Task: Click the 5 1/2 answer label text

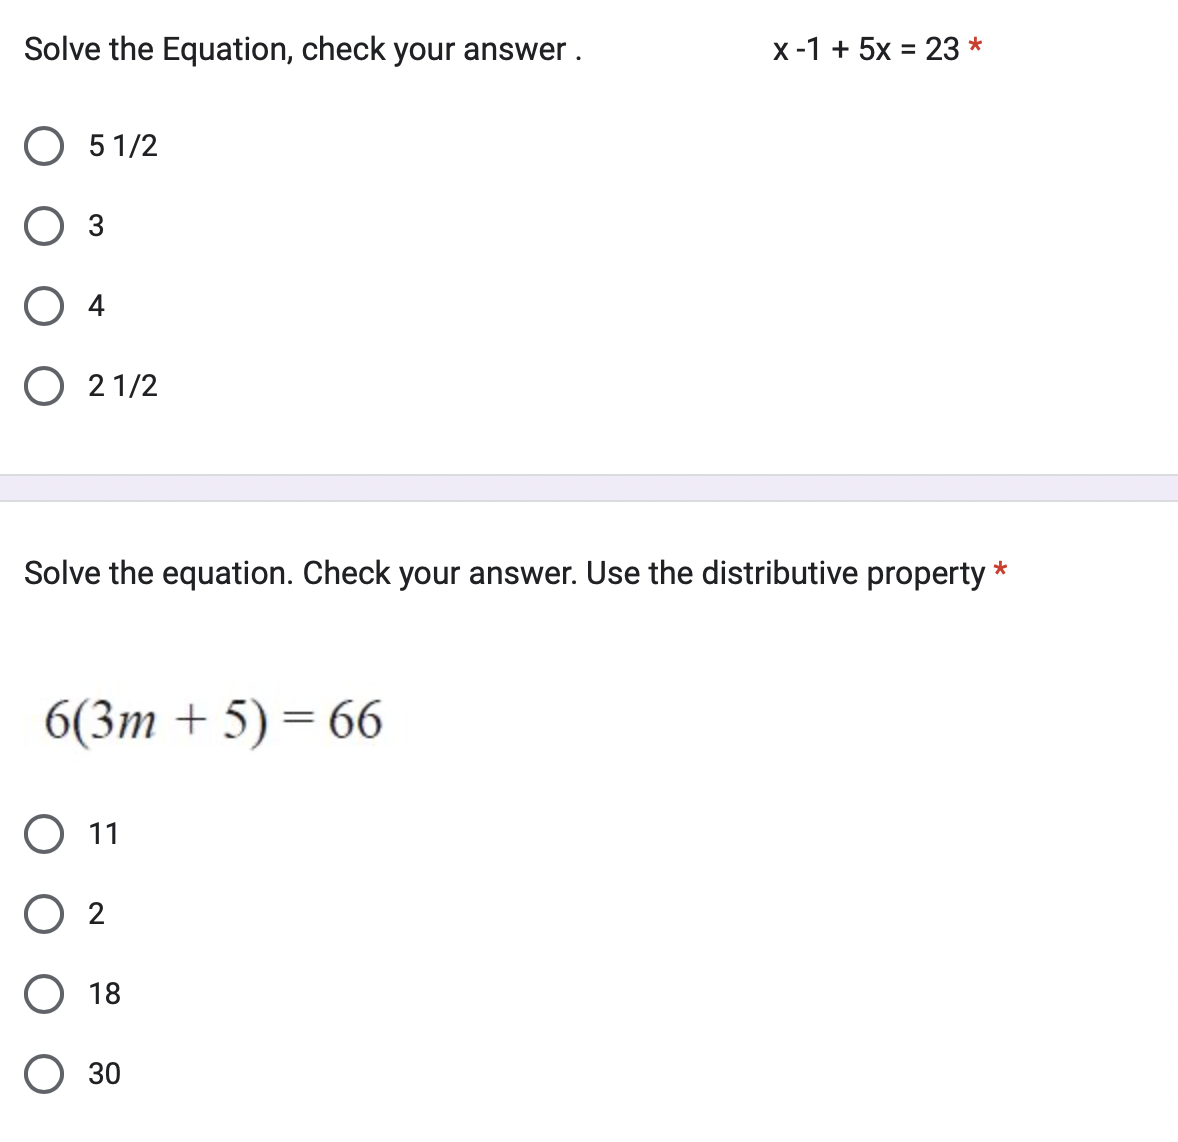Action: pos(123,145)
